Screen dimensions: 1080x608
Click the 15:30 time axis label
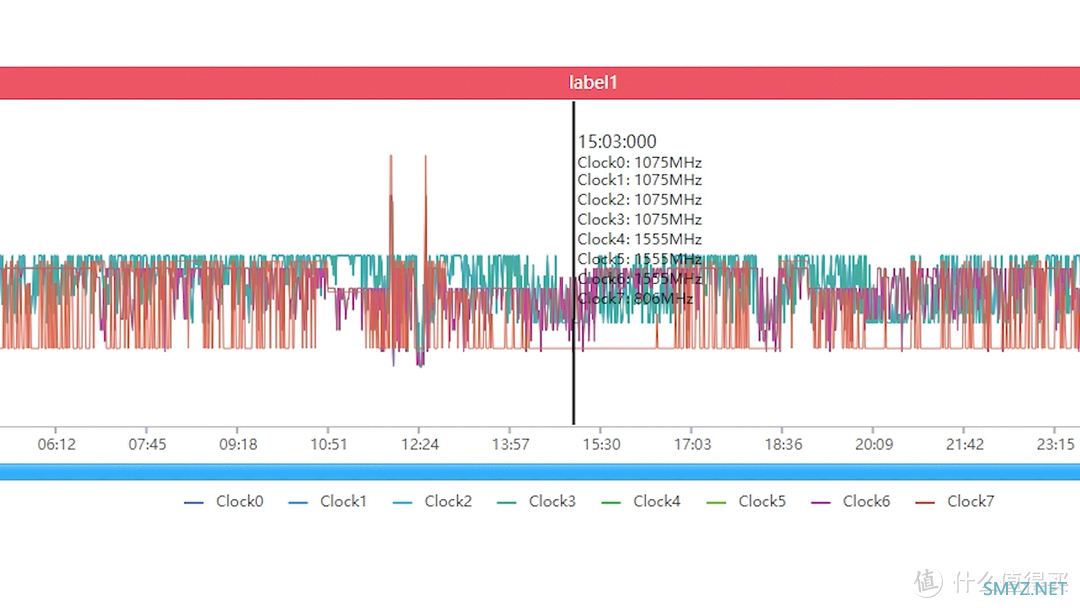601,444
